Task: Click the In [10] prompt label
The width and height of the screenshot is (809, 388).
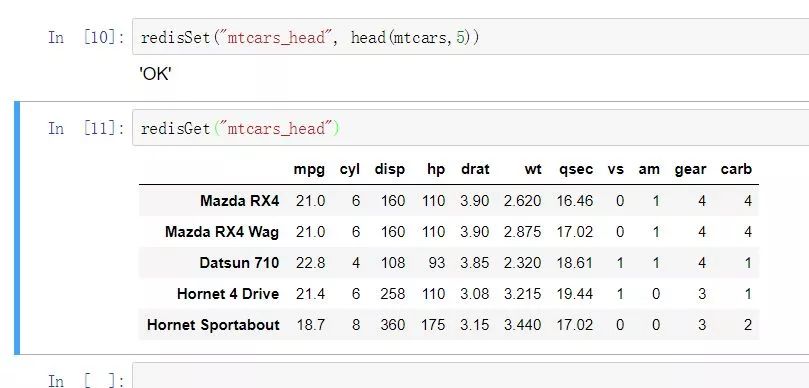Action: click(x=86, y=37)
